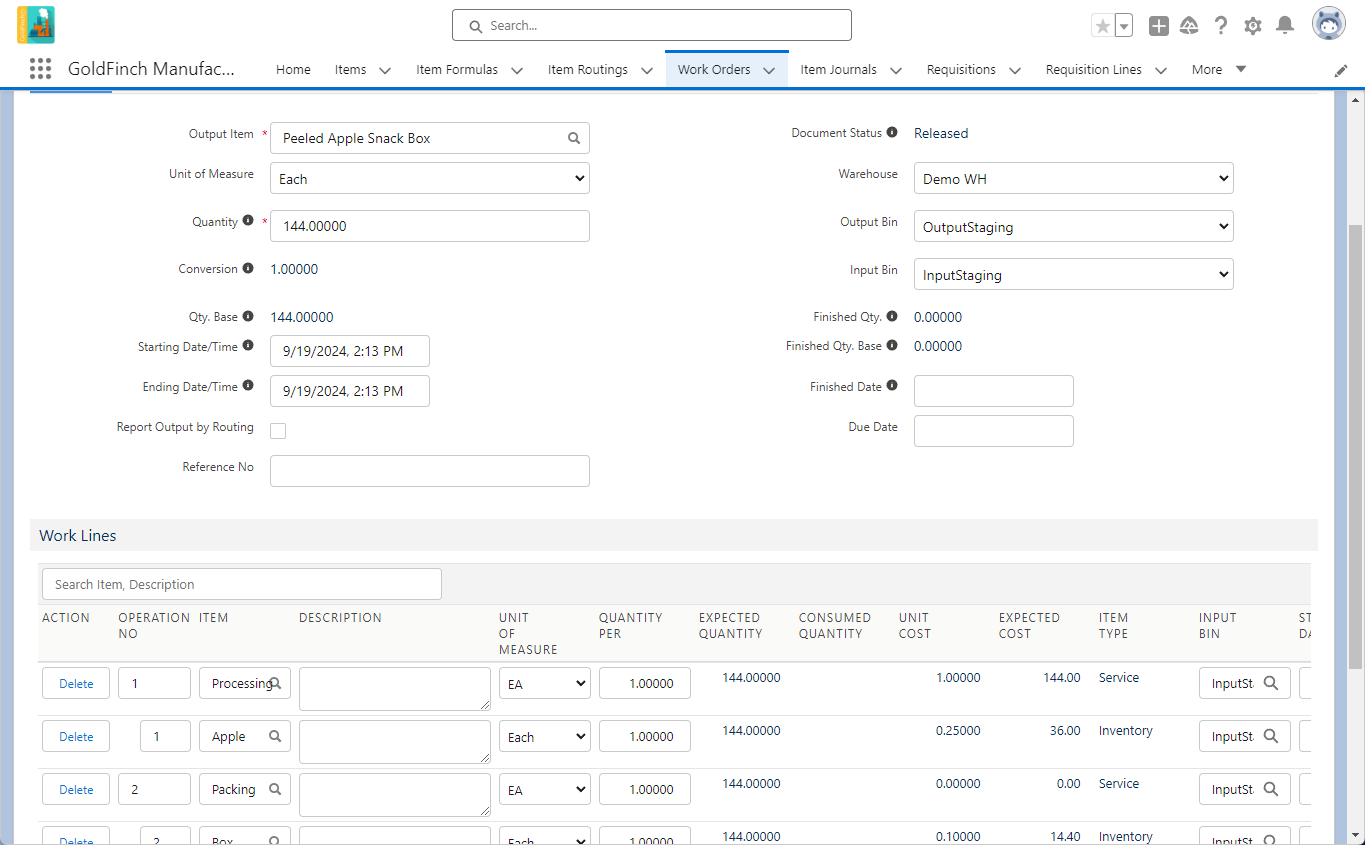Click the Output Item lookup search icon
Viewport: 1365px width, 845px height.
(574, 138)
